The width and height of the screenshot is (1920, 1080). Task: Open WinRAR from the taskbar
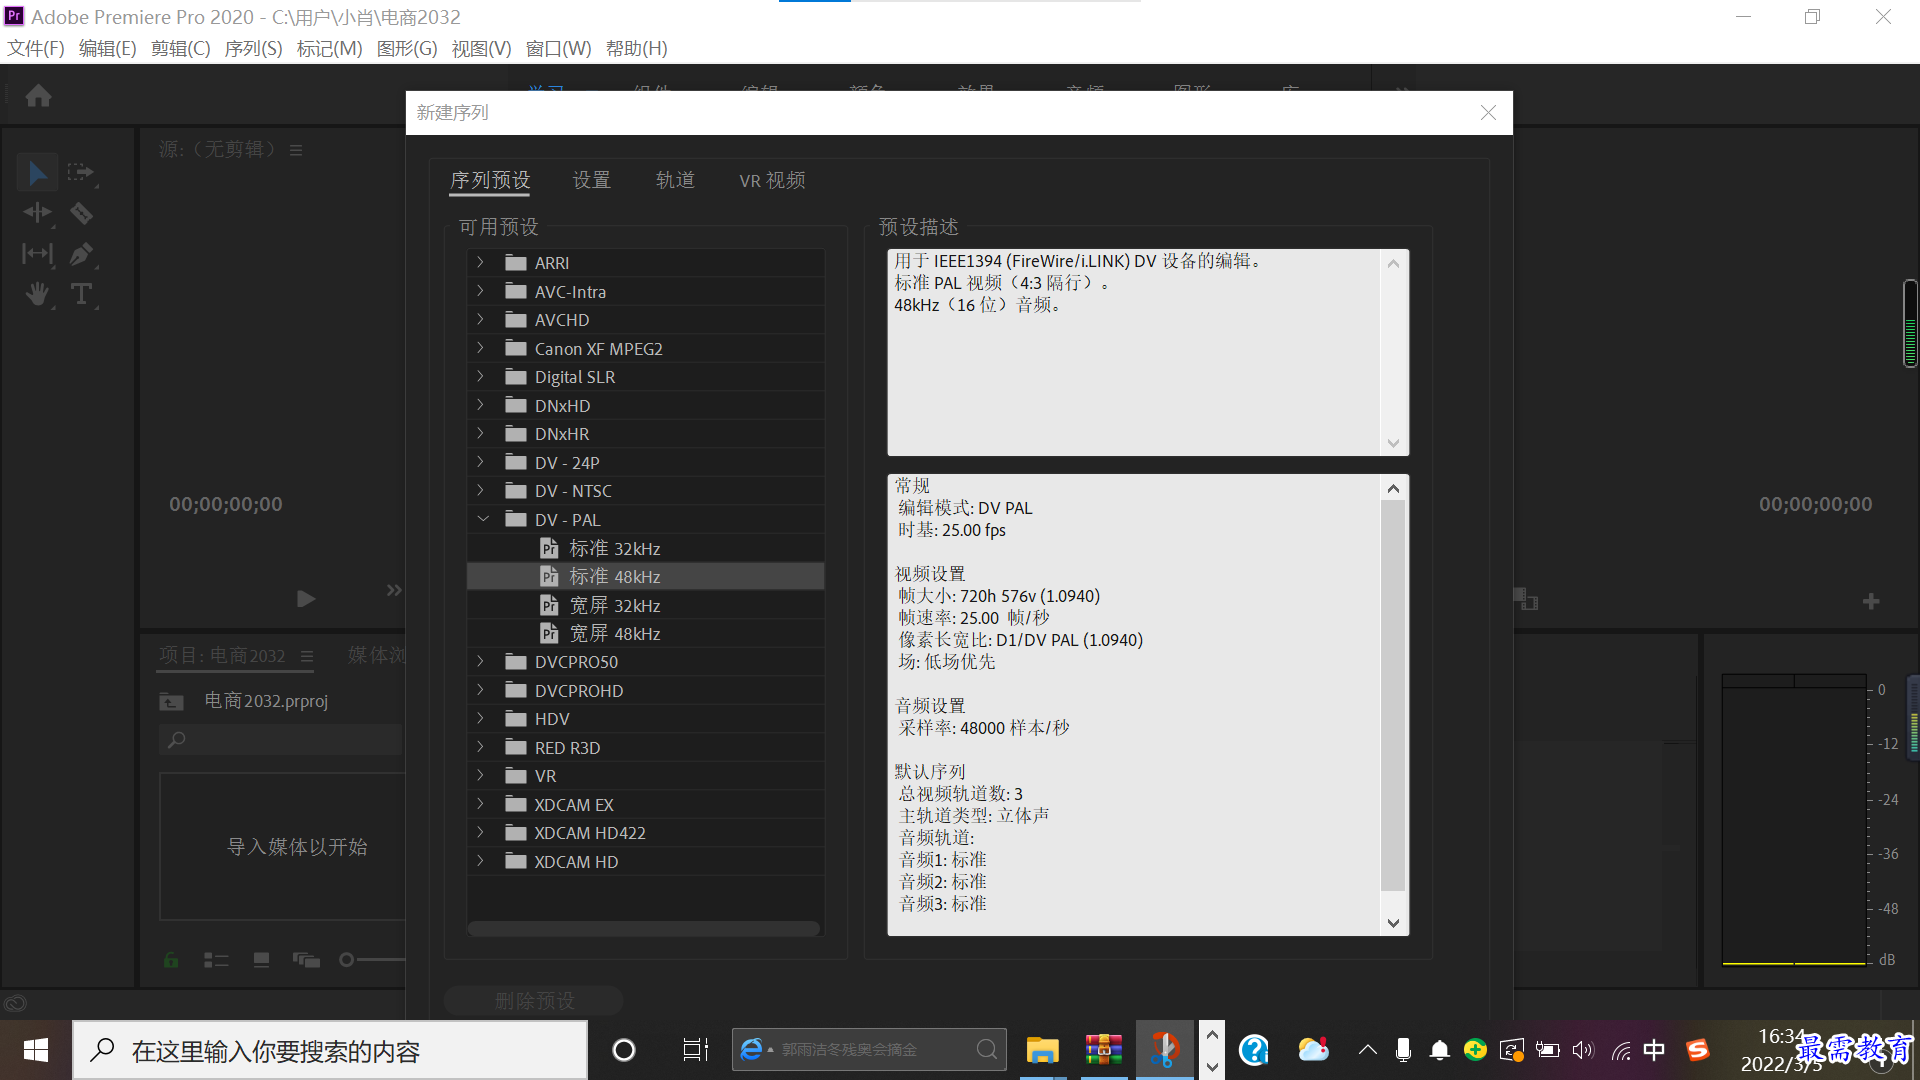[x=1103, y=1050]
